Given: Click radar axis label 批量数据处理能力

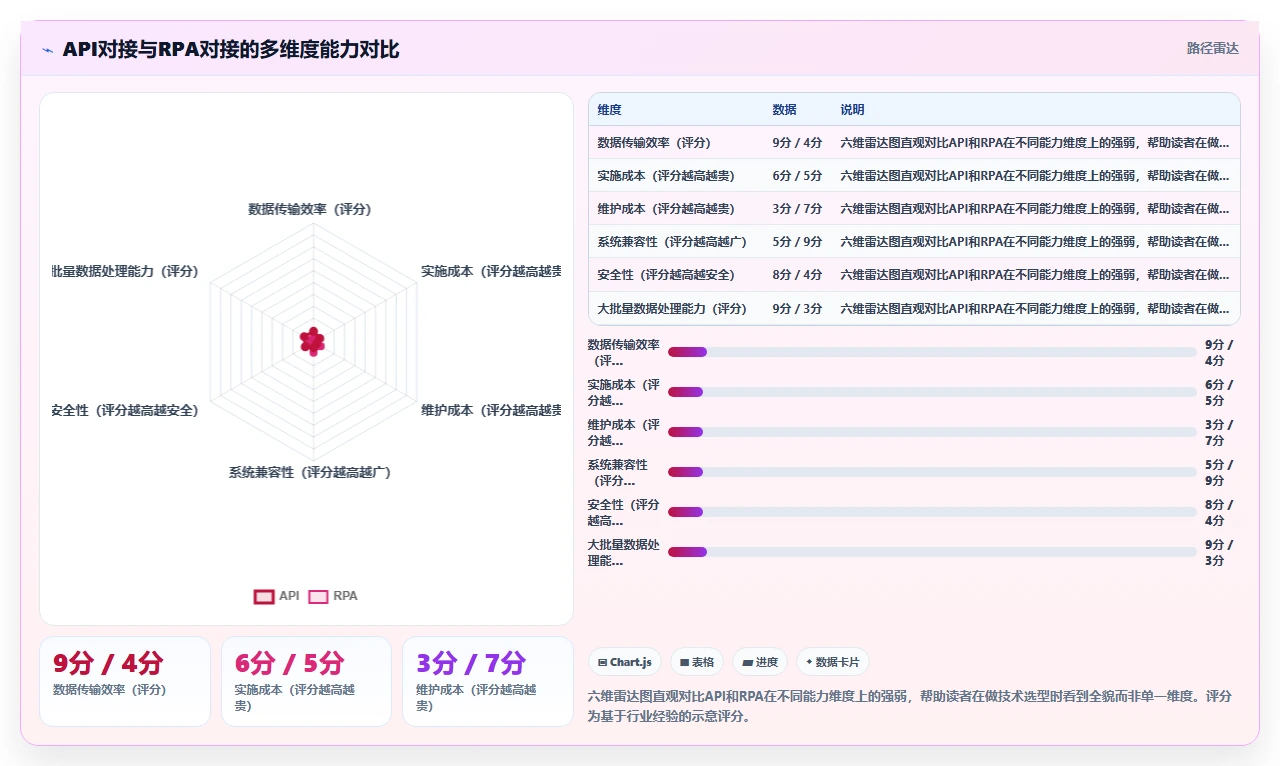Looking at the screenshot, I should [125, 271].
